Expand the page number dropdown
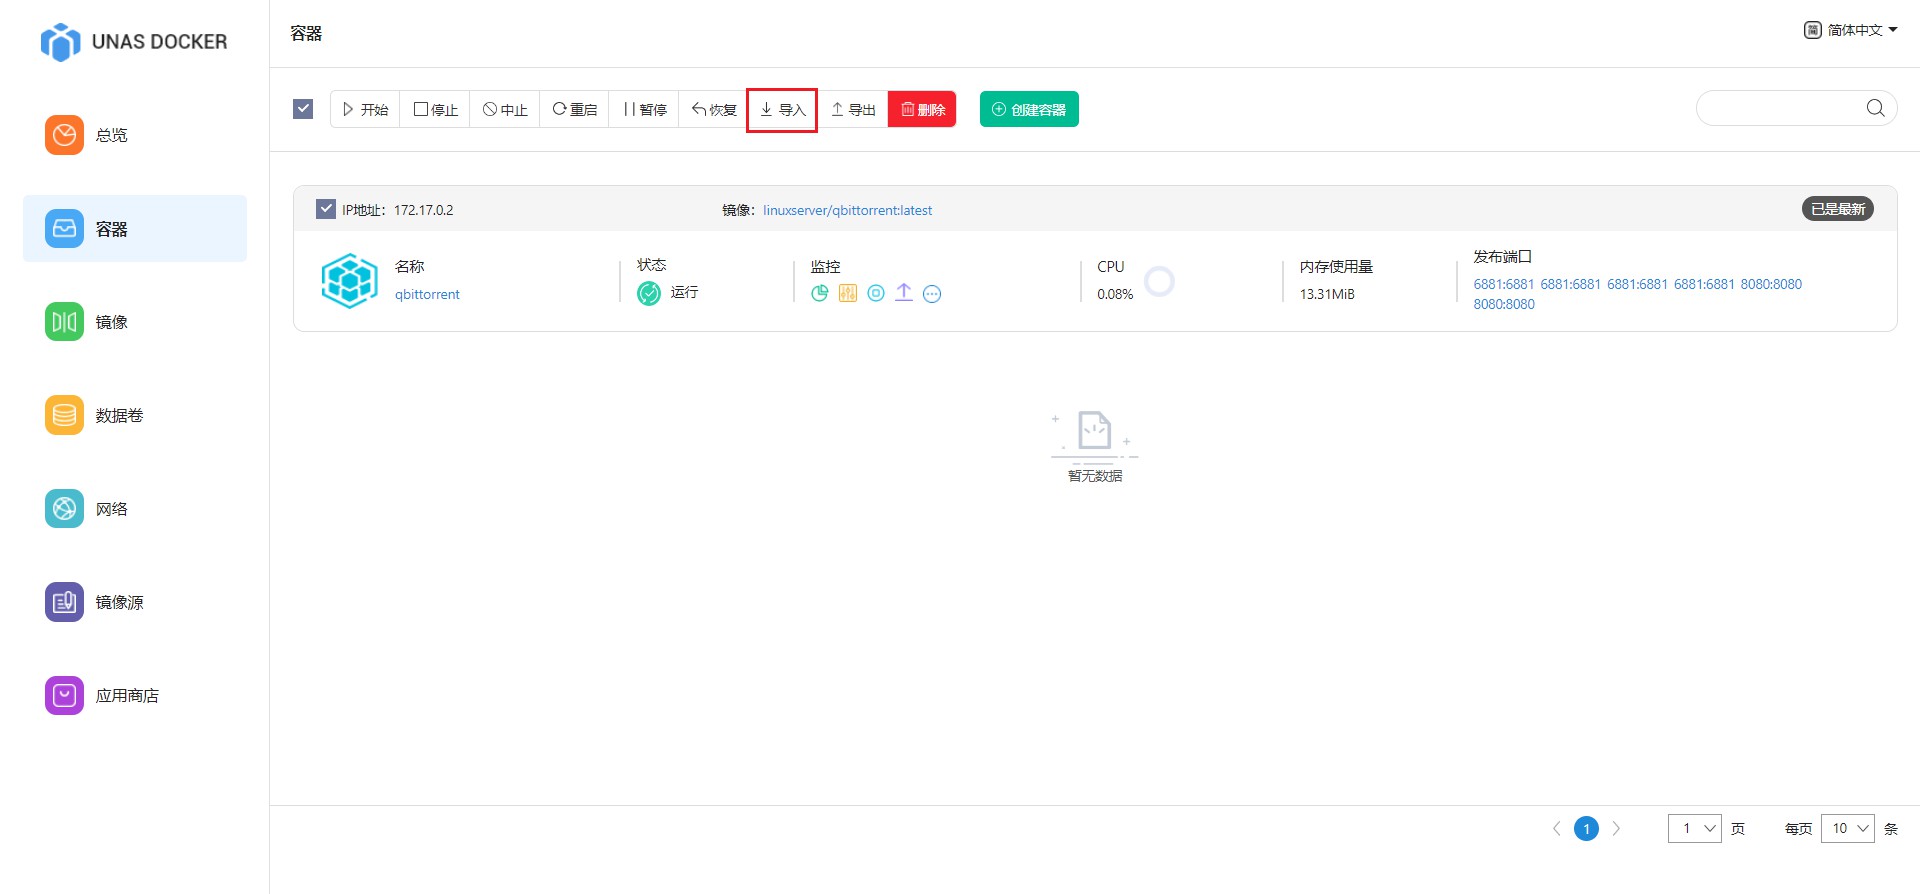Image resolution: width=1920 pixels, height=894 pixels. [x=1694, y=828]
